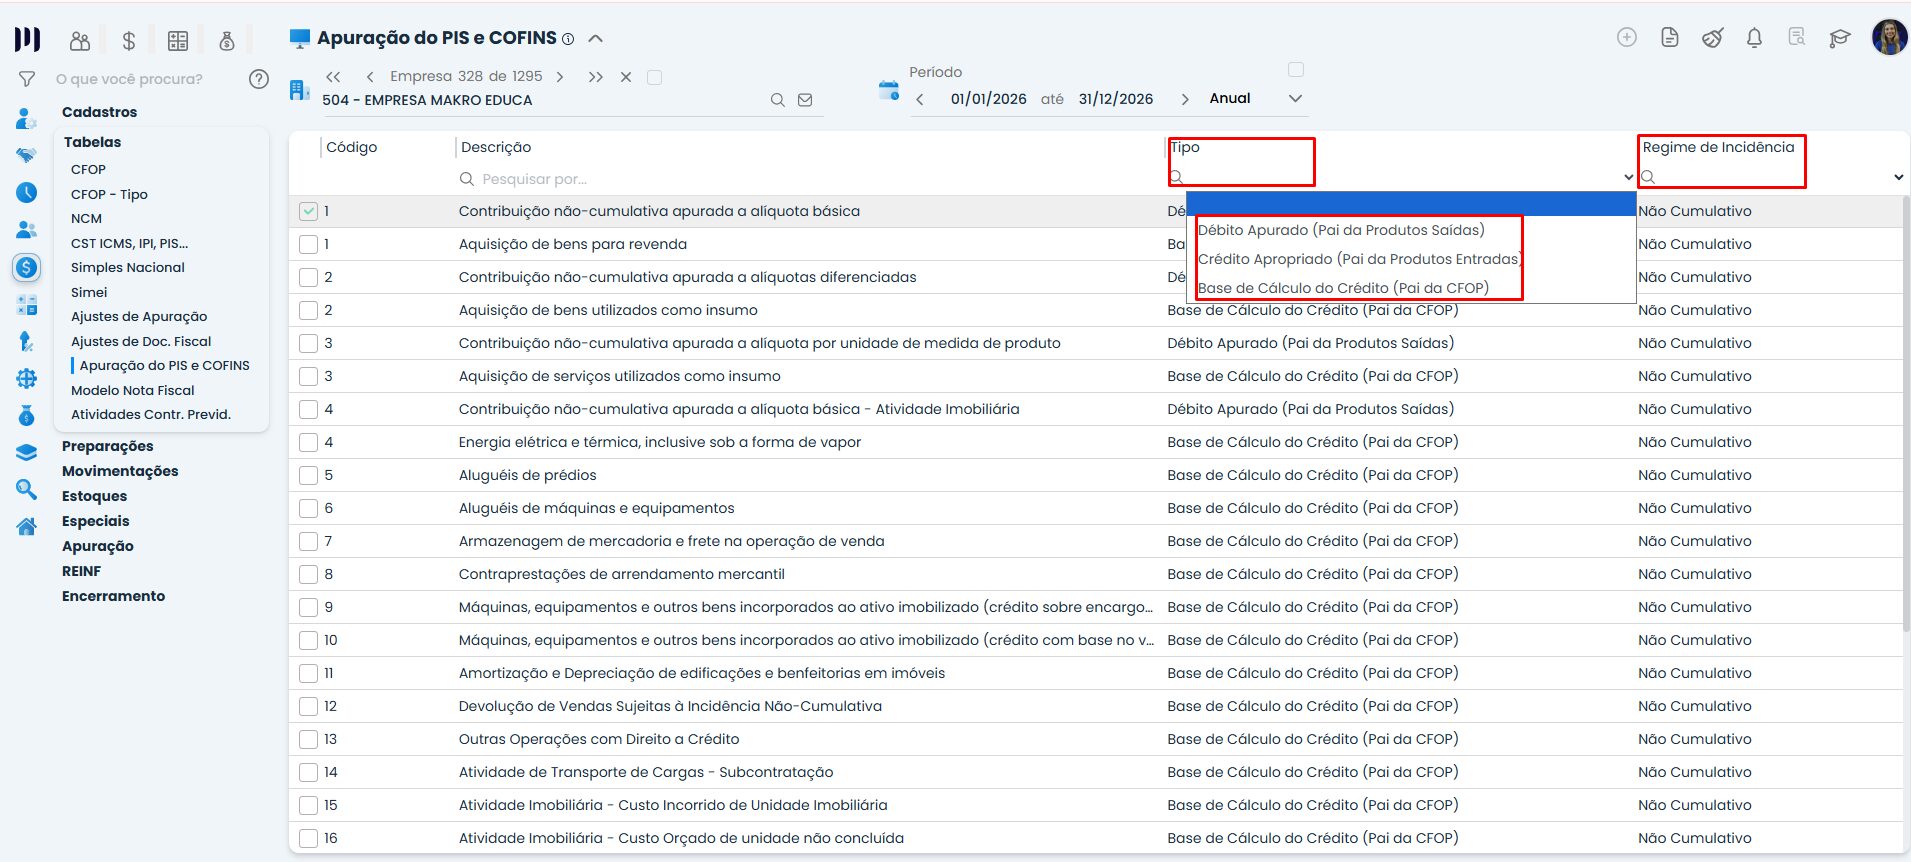
Task: Open the calendar icon next to Período
Action: 888,90
